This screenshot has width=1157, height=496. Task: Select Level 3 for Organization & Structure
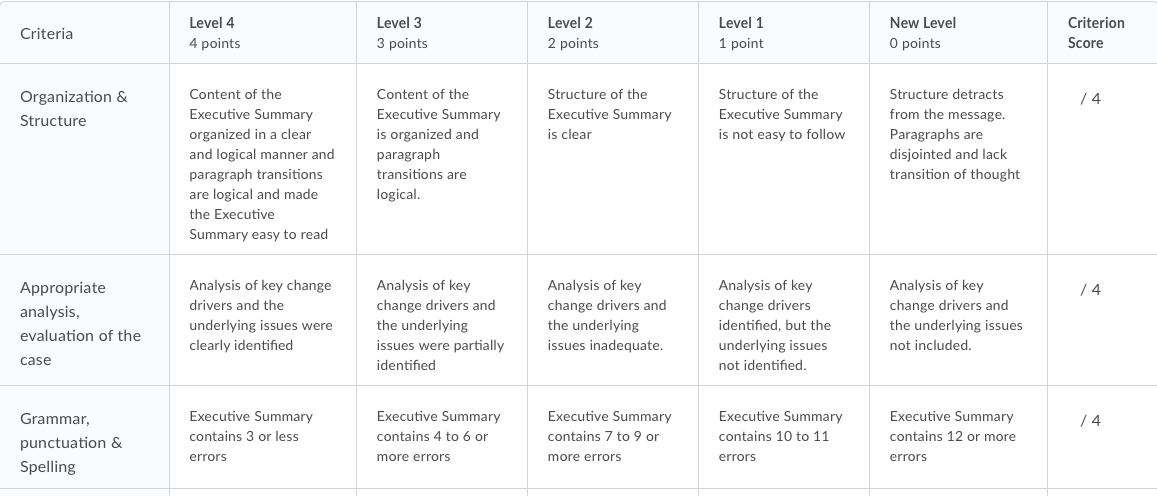[x=442, y=159]
